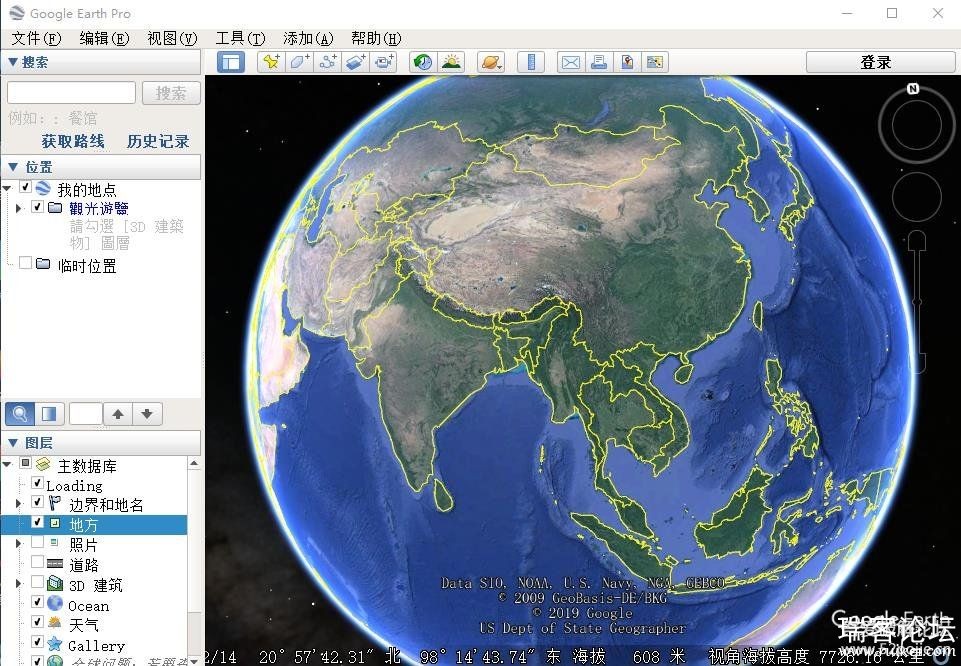Click the 边界和地名 flag icon
Viewport: 961px width, 666px height.
click(x=55, y=504)
